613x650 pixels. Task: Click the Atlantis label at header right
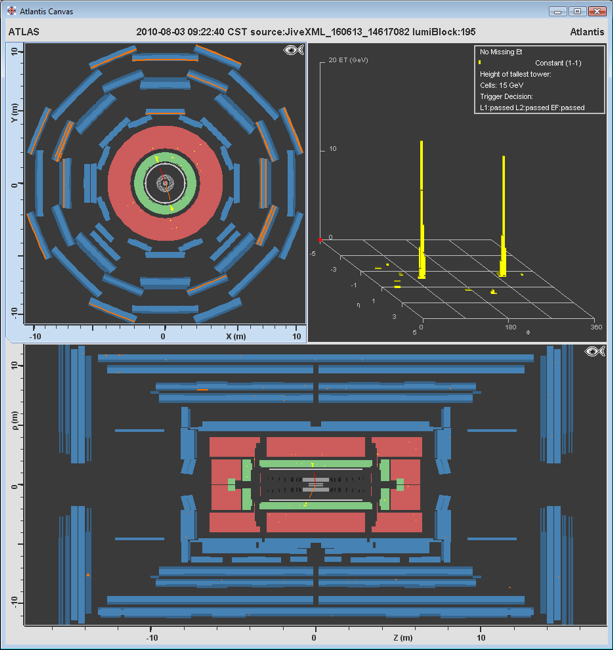(585, 32)
